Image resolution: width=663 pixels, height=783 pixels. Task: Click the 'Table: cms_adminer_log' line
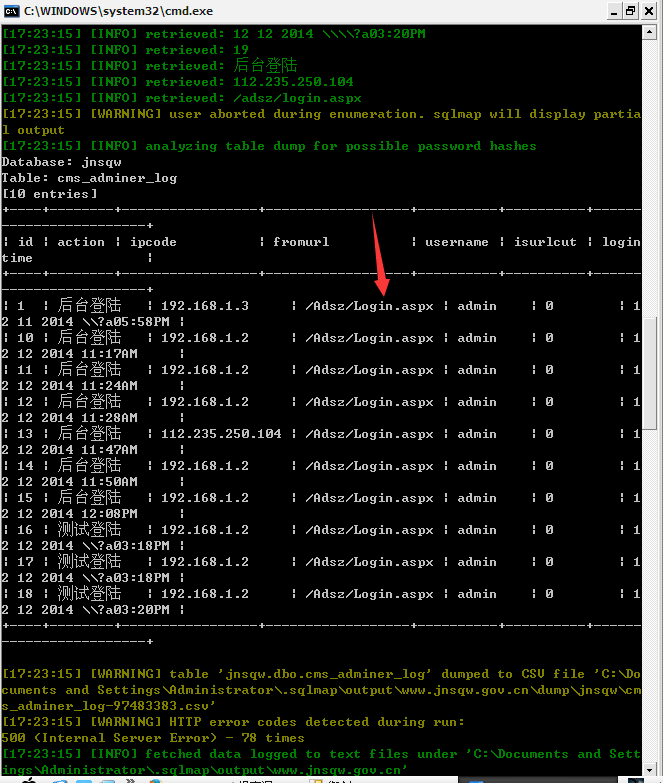coord(89,178)
